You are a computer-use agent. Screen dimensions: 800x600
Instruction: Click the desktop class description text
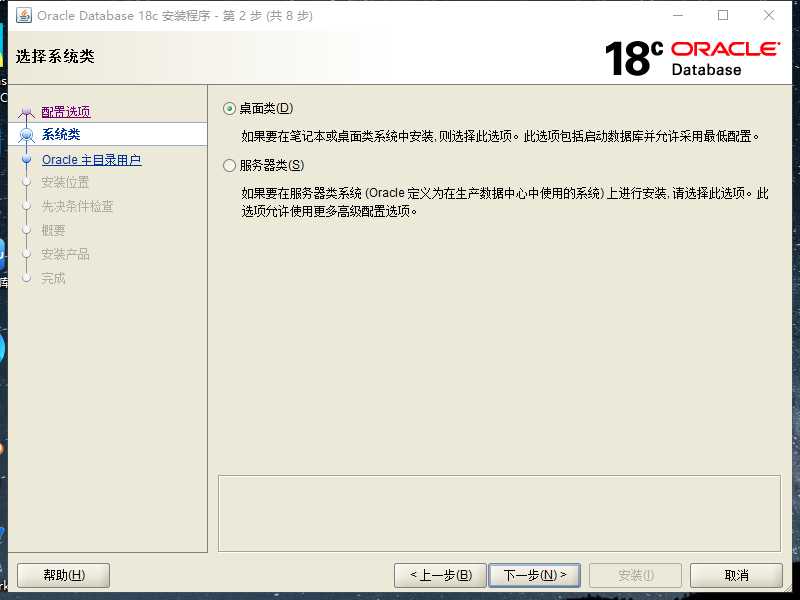(501, 136)
